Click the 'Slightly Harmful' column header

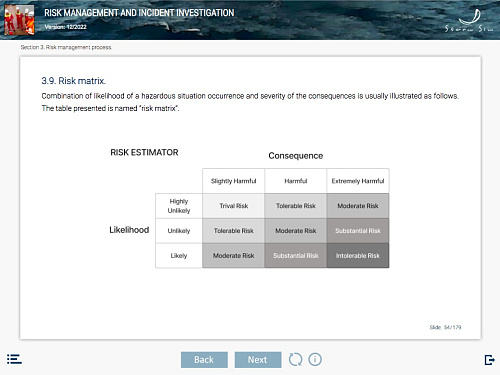click(x=234, y=181)
